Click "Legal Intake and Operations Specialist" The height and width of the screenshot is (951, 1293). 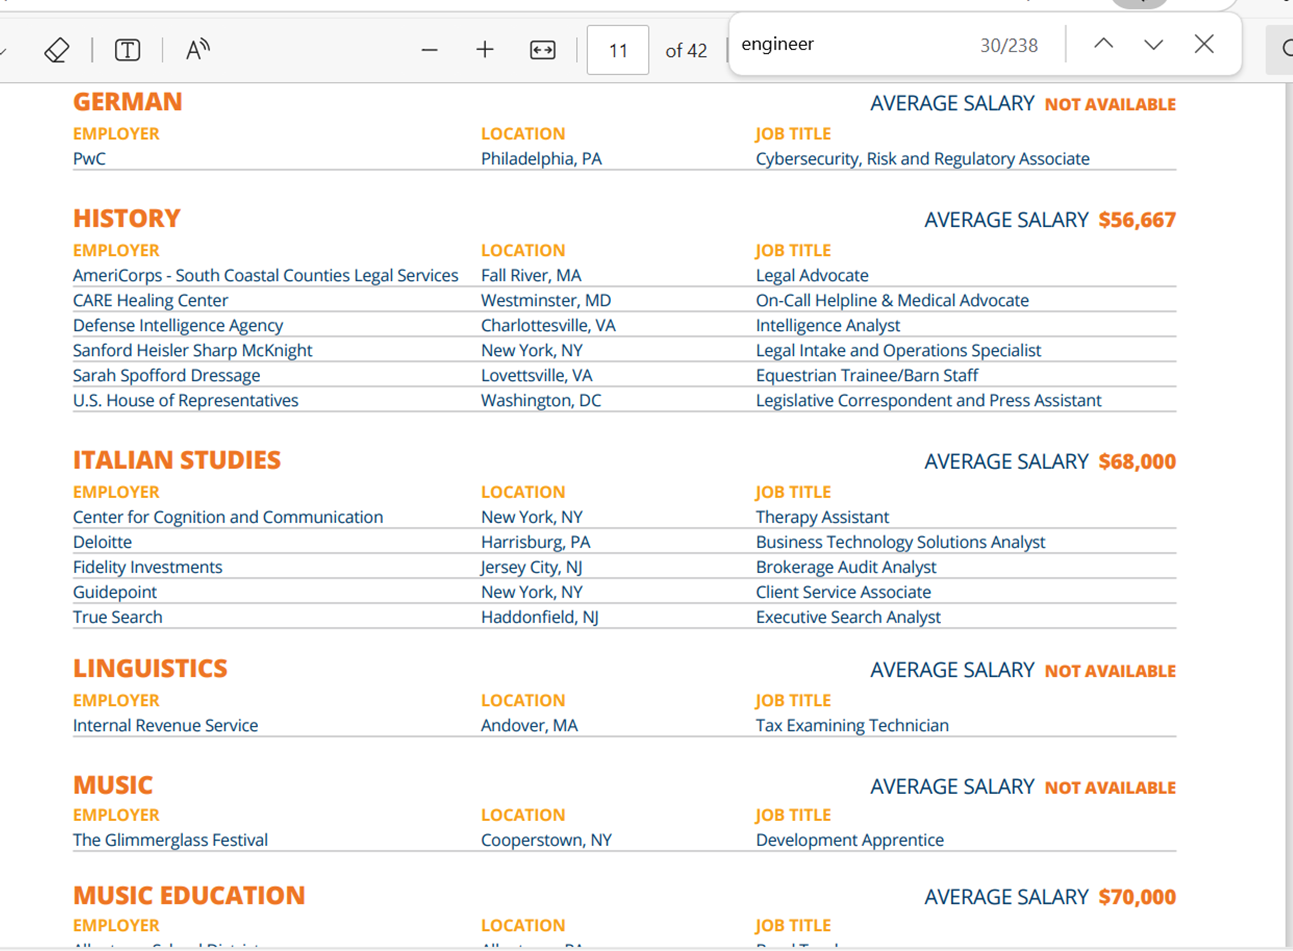click(x=898, y=350)
